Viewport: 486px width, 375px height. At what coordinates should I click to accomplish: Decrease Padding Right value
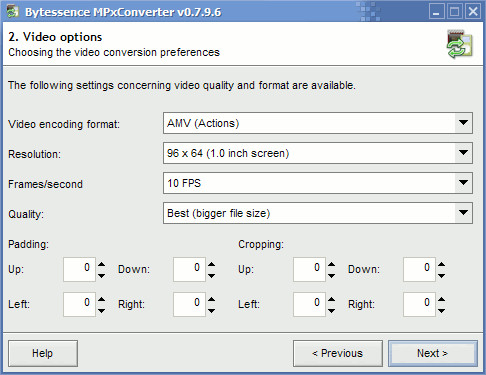pyautogui.click(x=211, y=310)
